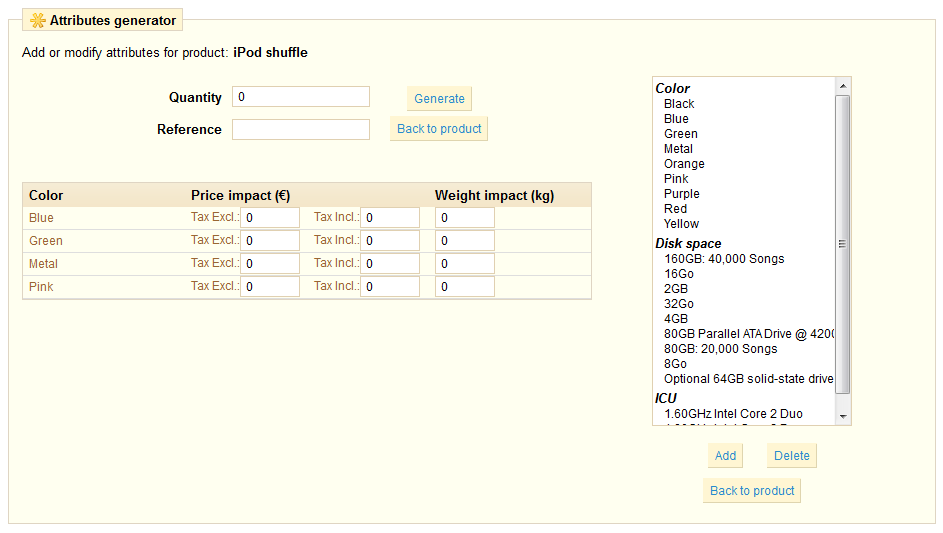Click Tax Excl. price field for Blue
The width and height of the screenshot is (943, 533).
click(x=270, y=218)
